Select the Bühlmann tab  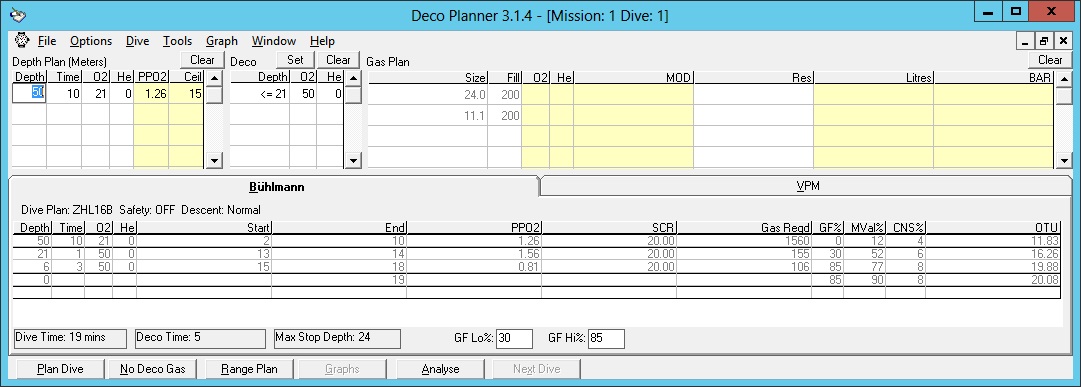pos(276,187)
